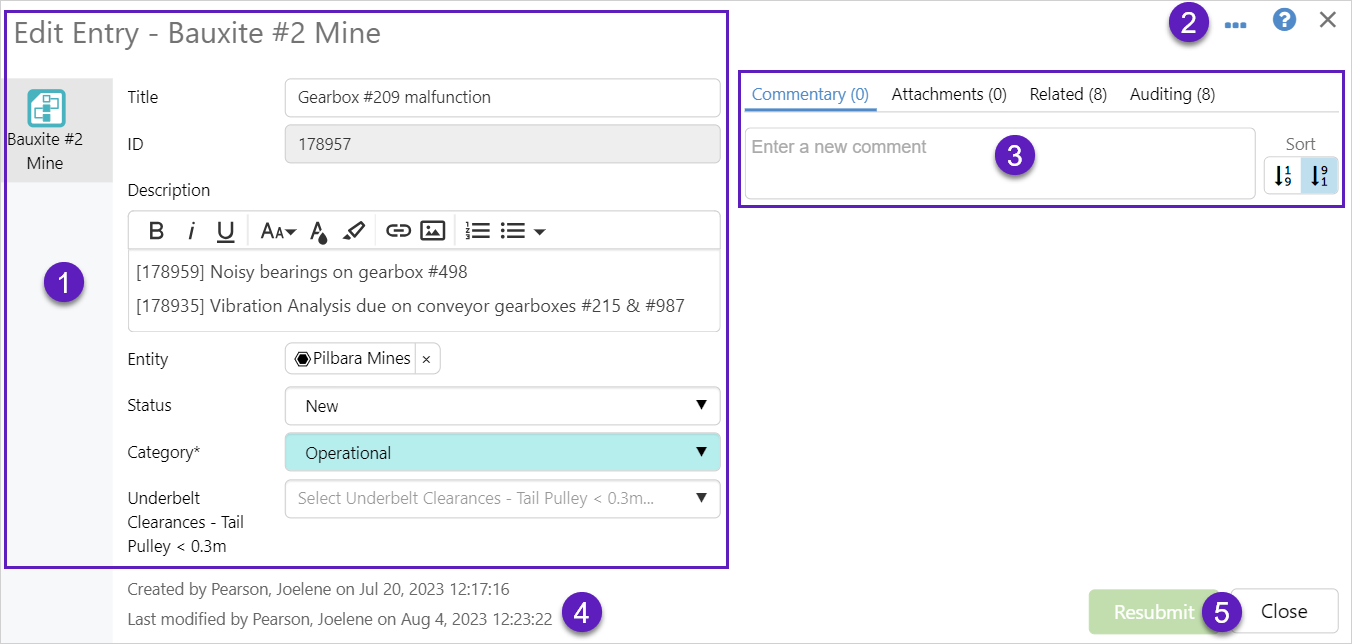Remove the Pilbara Mines entity tag

pyautogui.click(x=426, y=359)
